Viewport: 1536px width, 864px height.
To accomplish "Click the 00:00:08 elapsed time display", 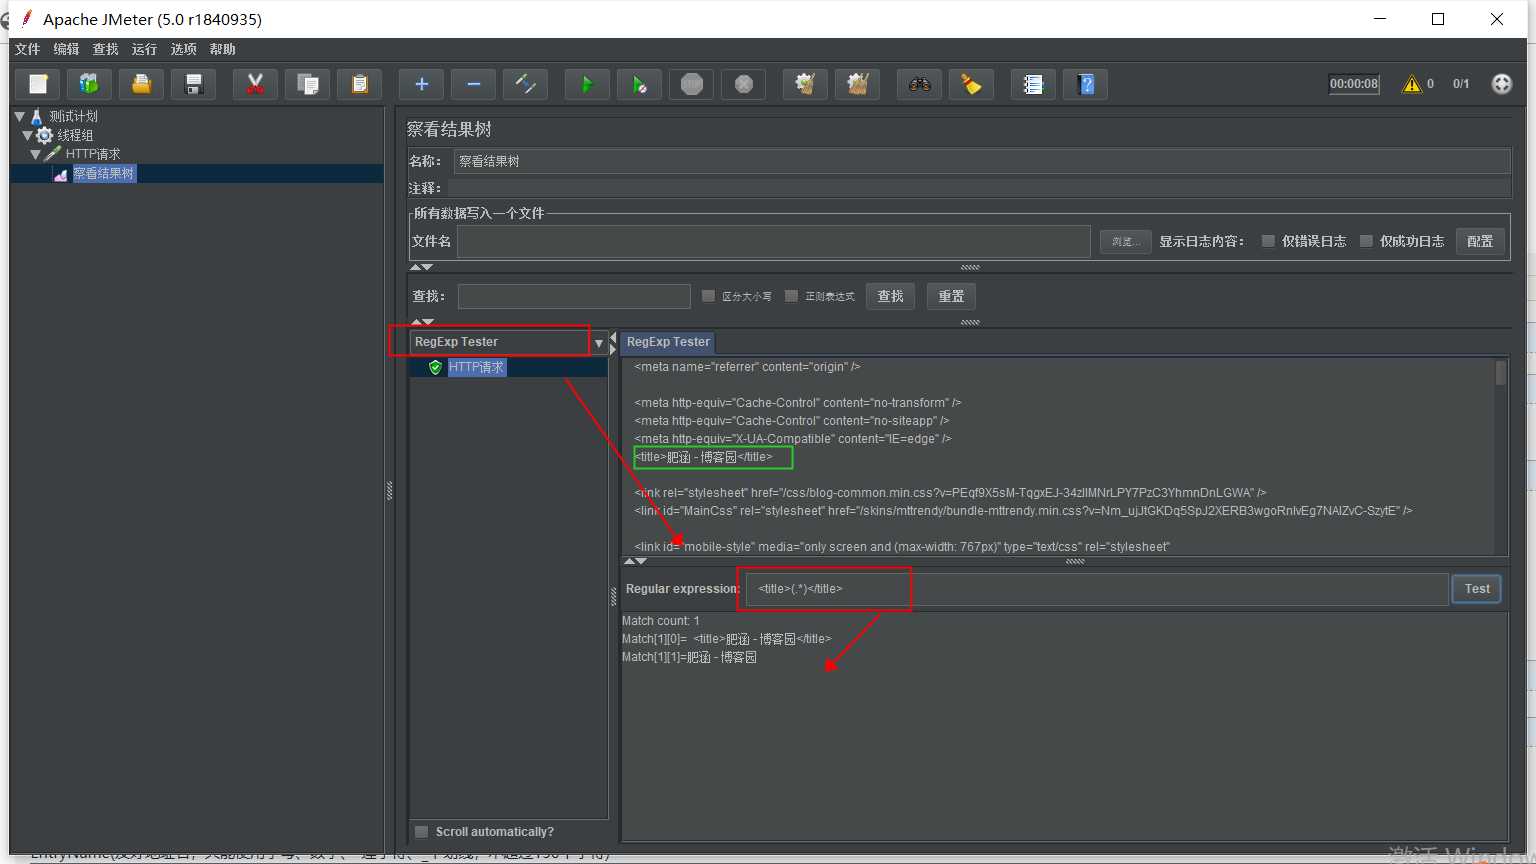I will (1354, 84).
